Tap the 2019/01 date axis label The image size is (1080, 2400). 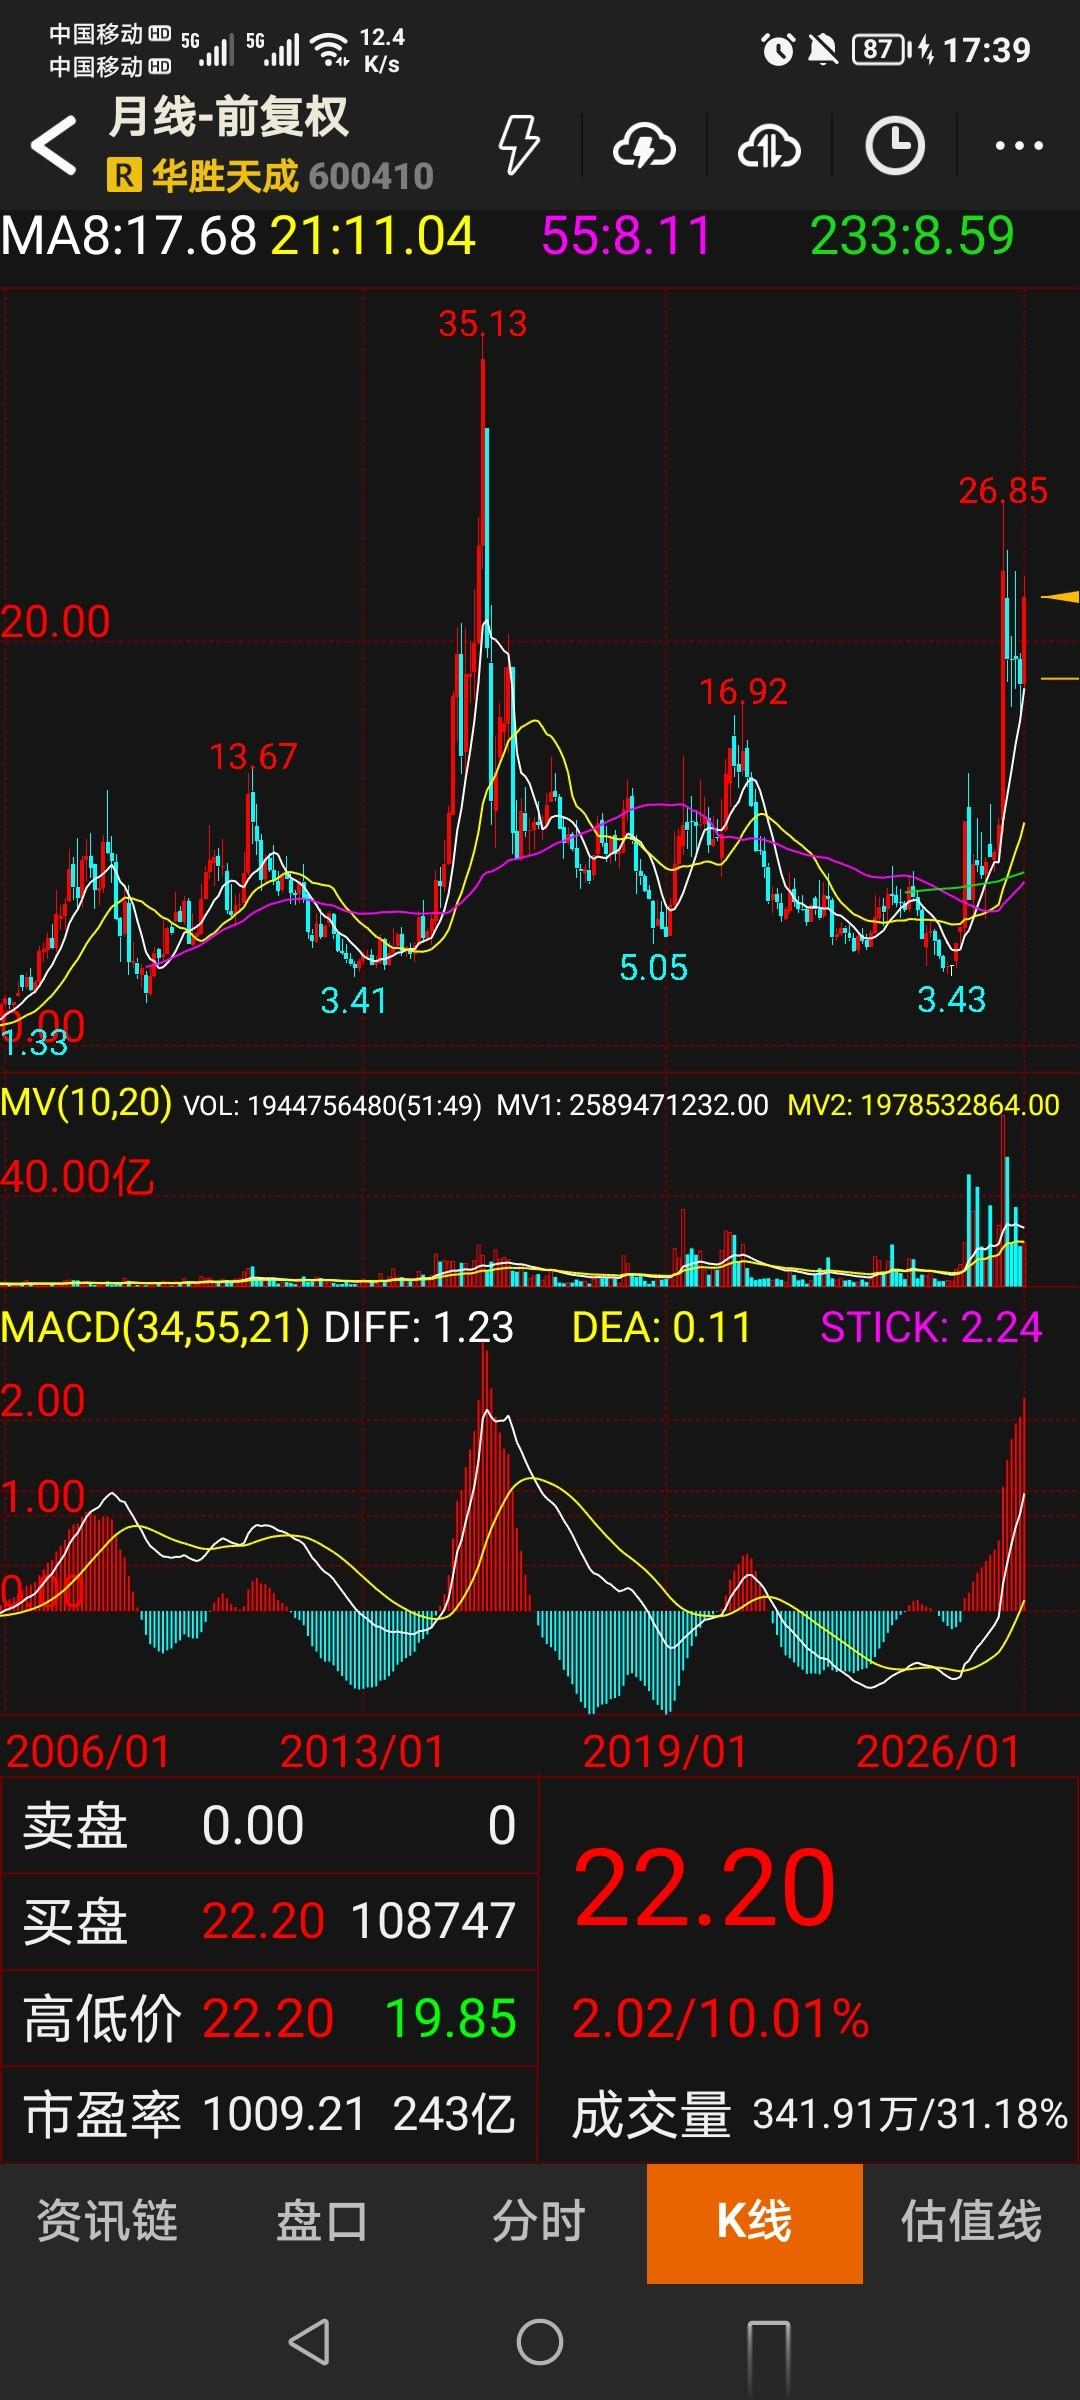[665, 1751]
